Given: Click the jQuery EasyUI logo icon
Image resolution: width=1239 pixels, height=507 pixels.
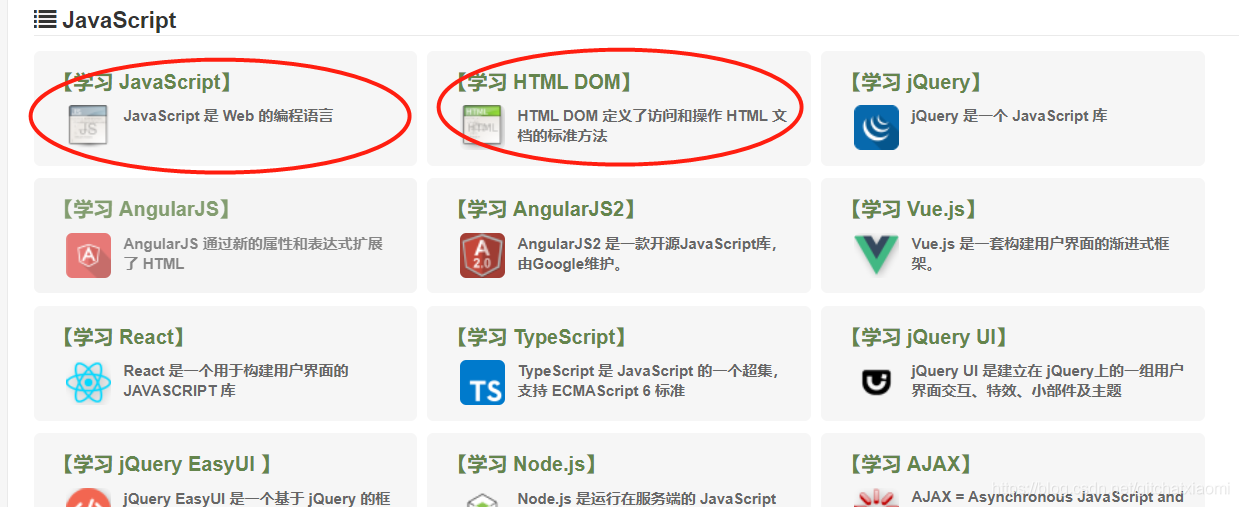Looking at the screenshot, I should [88, 498].
